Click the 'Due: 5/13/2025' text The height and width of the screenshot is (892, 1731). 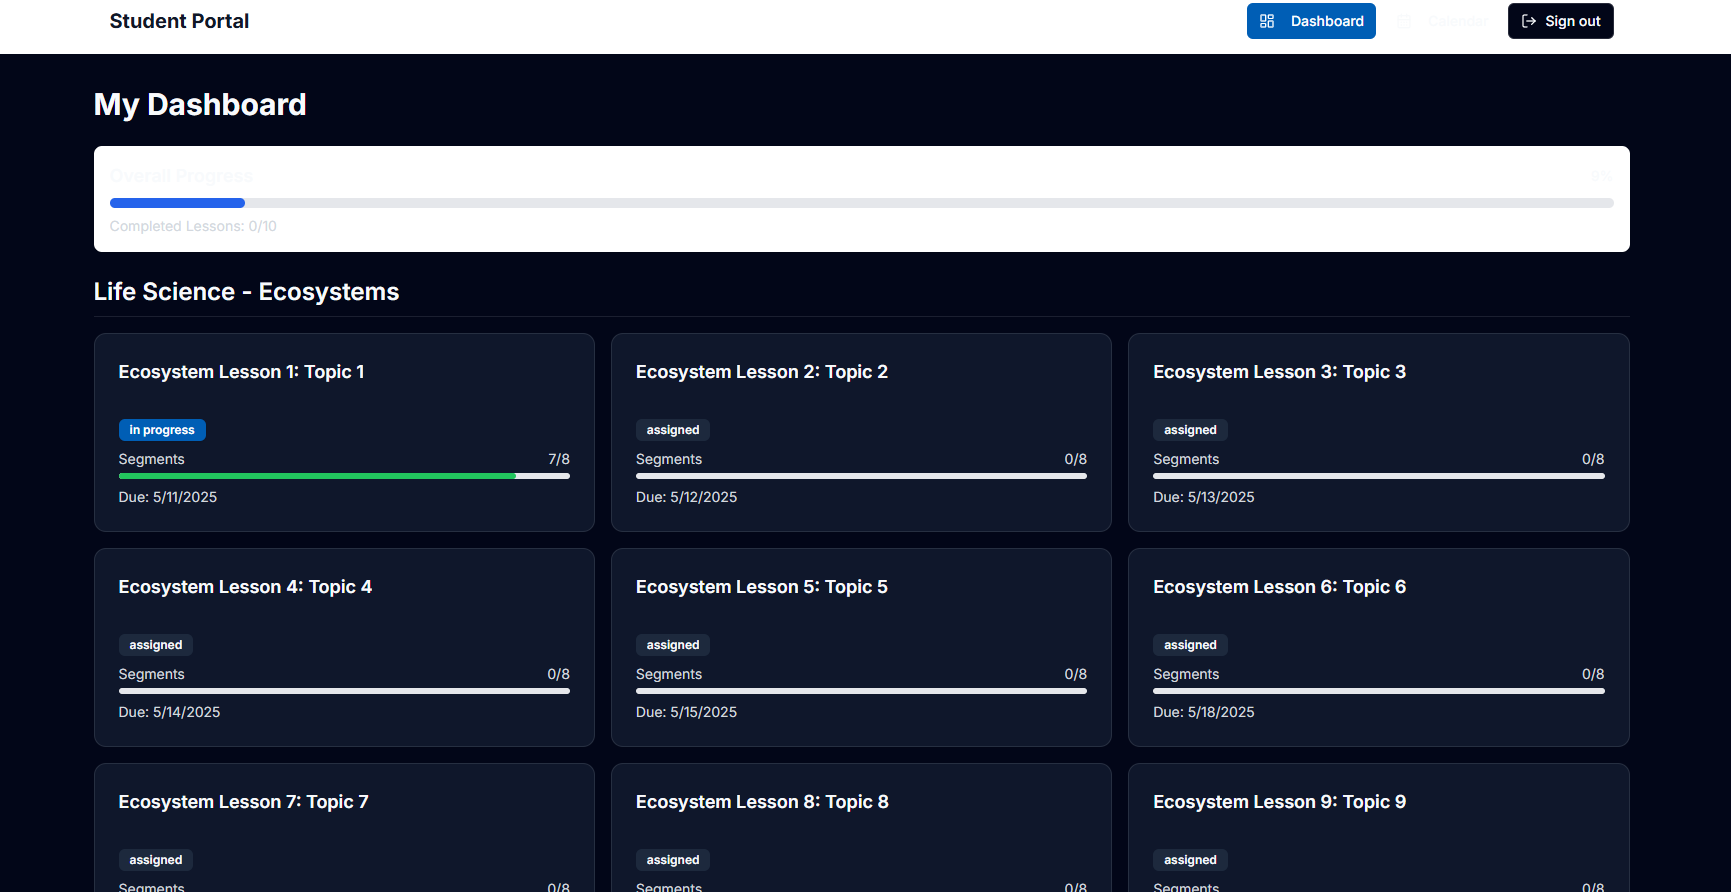1203,497
